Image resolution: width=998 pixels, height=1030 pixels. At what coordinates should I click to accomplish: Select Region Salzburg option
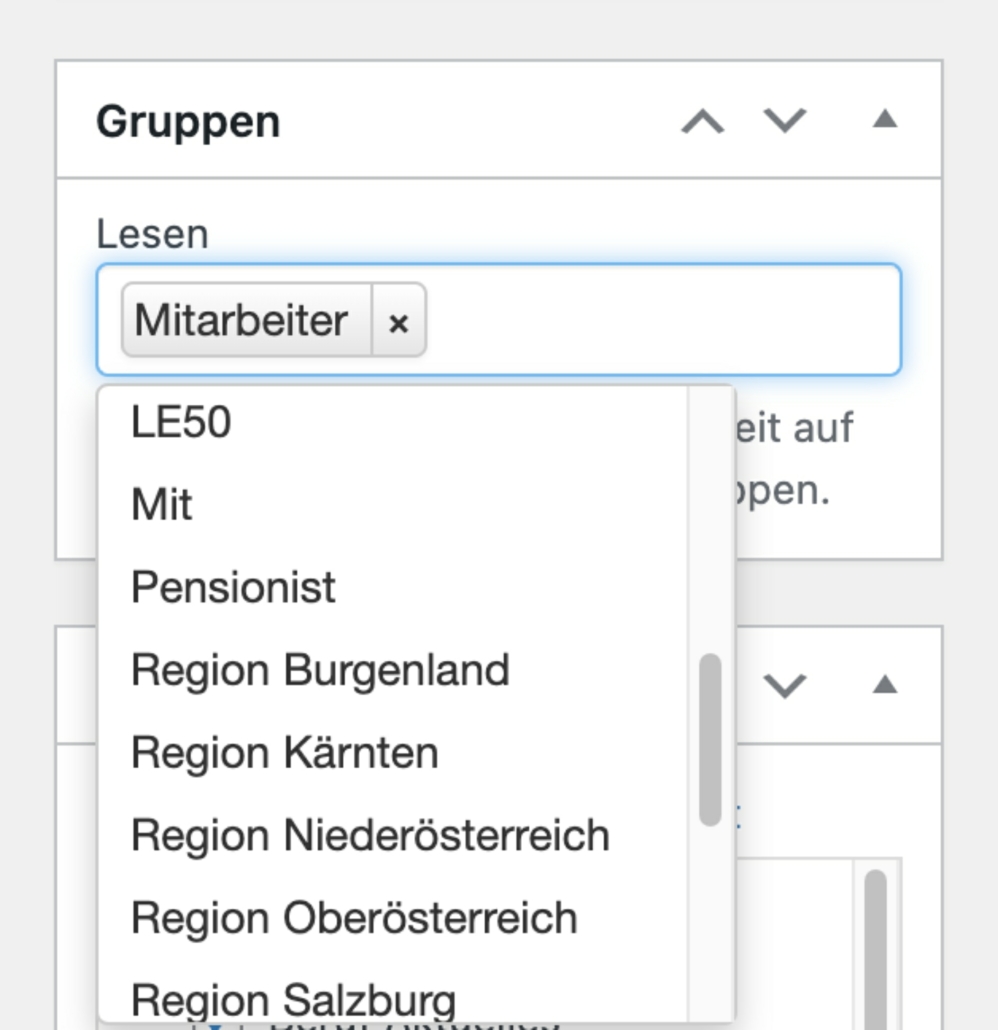coord(293,998)
